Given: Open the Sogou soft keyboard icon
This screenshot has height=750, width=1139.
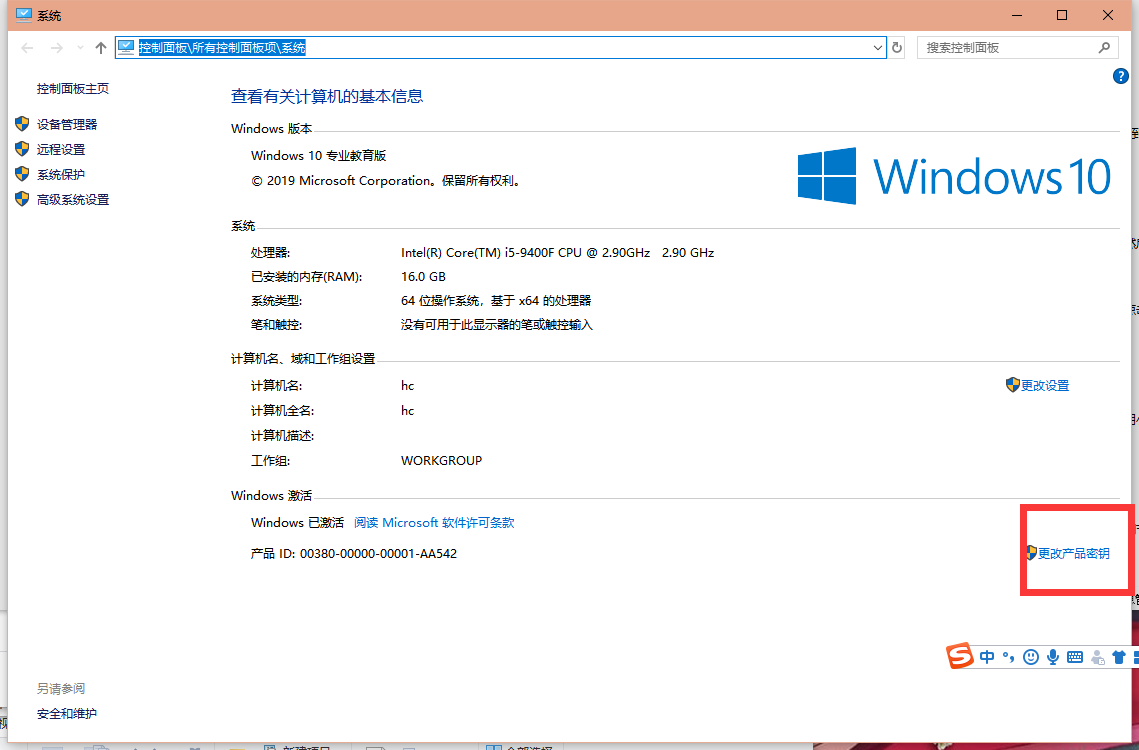Looking at the screenshot, I should (x=1075, y=657).
